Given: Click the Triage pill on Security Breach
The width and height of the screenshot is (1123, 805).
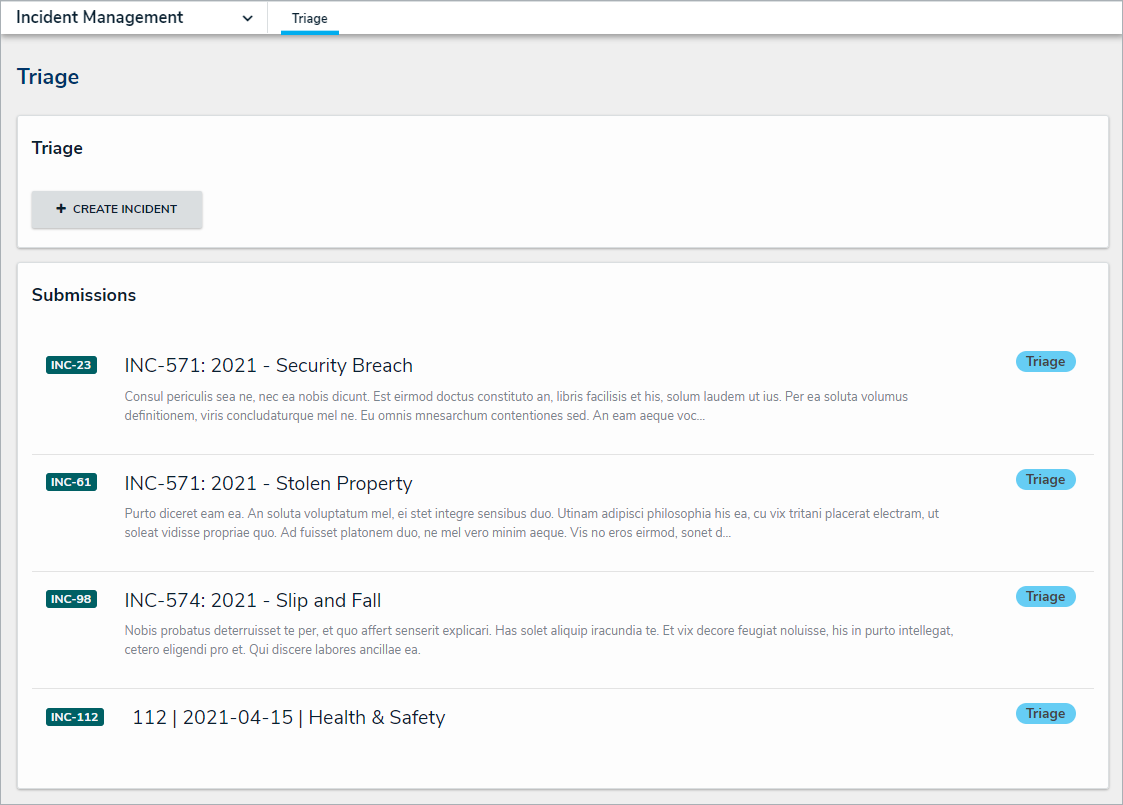Looking at the screenshot, I should 1045,361.
